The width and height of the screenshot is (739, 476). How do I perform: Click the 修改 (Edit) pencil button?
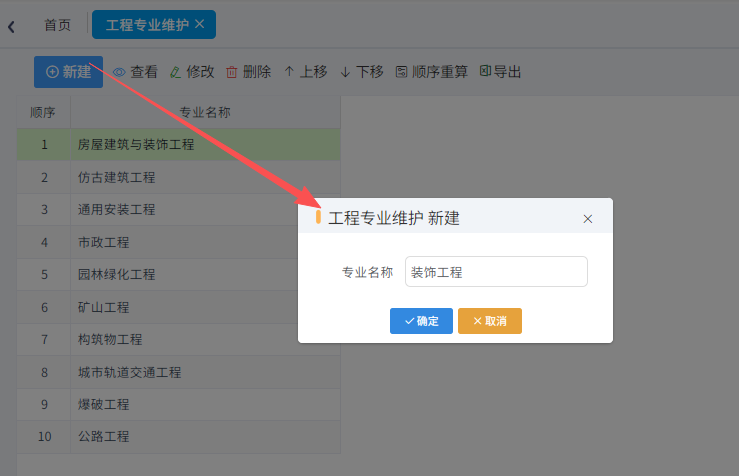pyautogui.click(x=192, y=72)
